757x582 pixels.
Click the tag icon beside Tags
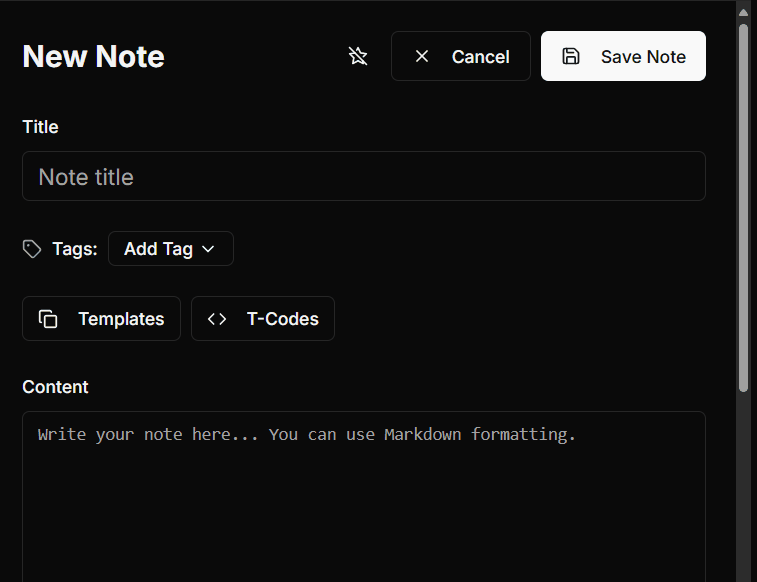[x=32, y=249]
